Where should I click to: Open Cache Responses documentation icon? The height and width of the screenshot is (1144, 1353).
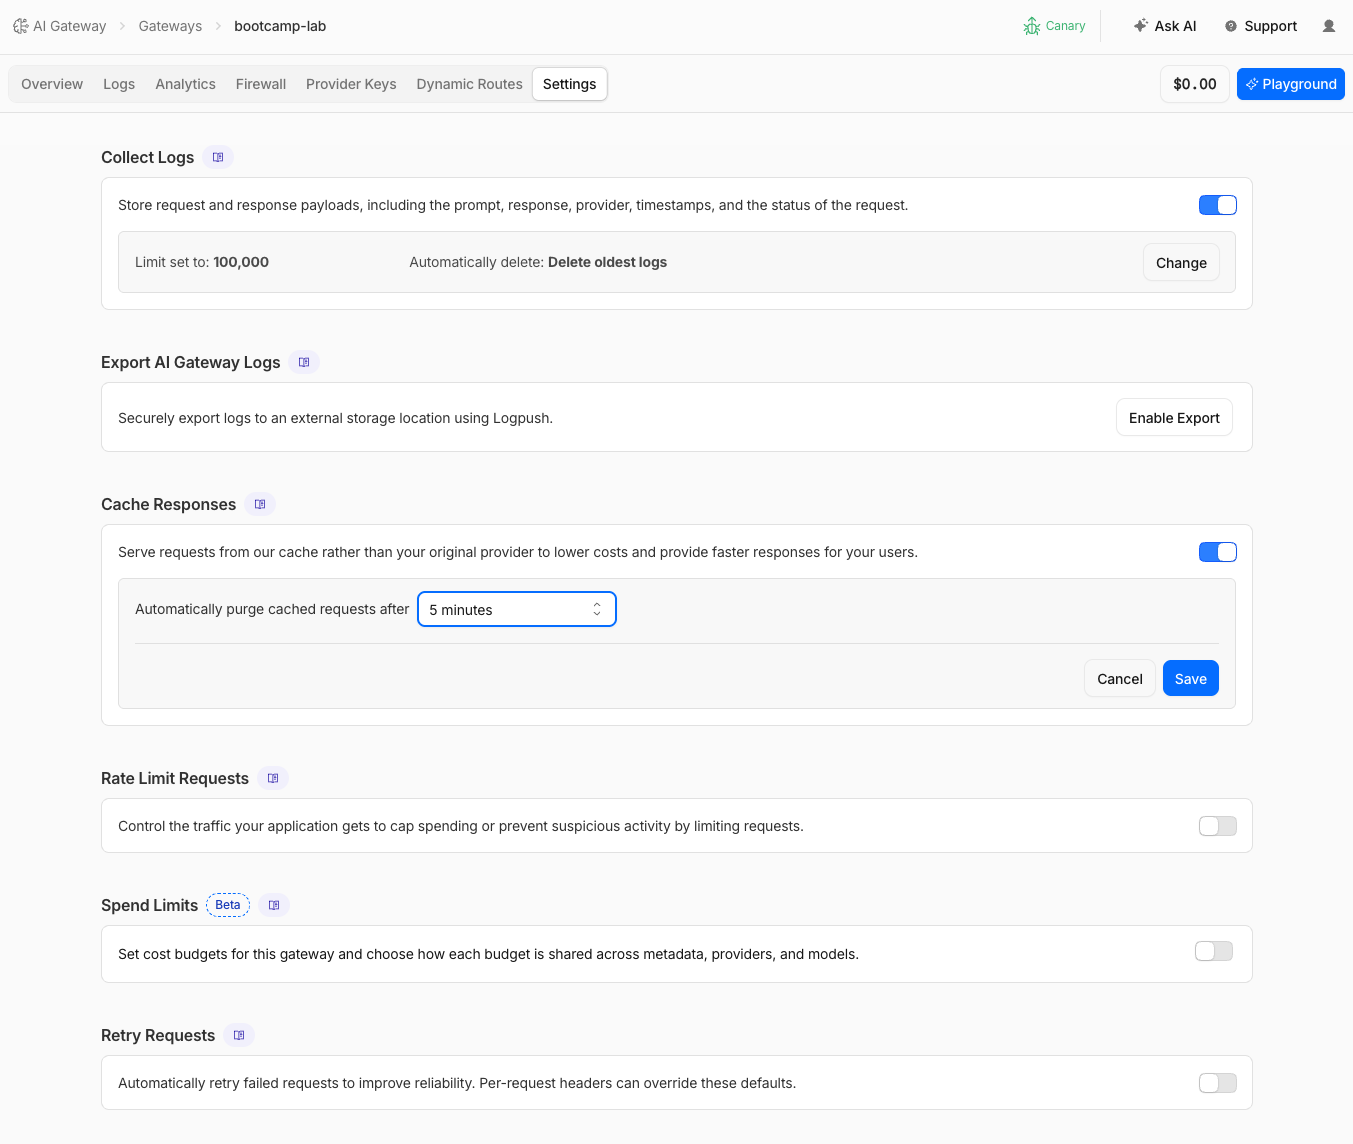260,504
